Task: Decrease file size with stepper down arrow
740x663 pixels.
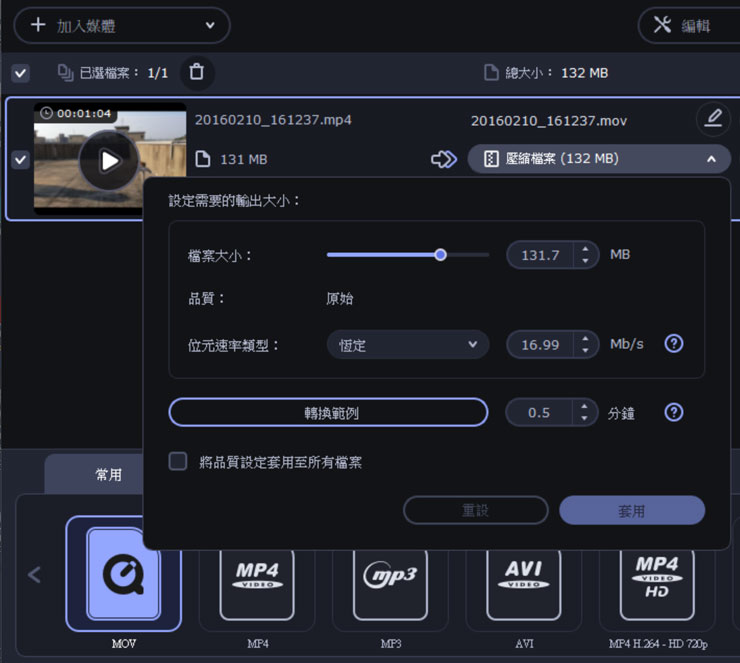Action: pos(585,260)
